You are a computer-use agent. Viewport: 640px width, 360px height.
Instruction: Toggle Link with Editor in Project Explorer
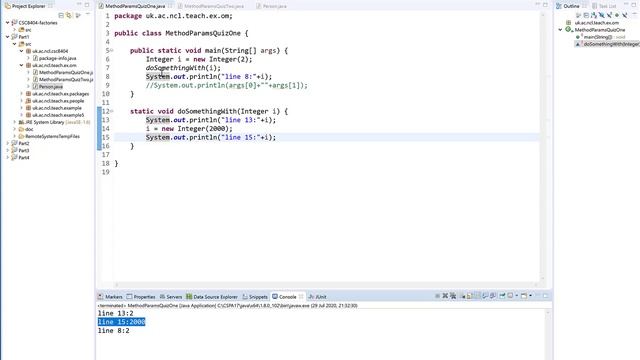click(69, 15)
